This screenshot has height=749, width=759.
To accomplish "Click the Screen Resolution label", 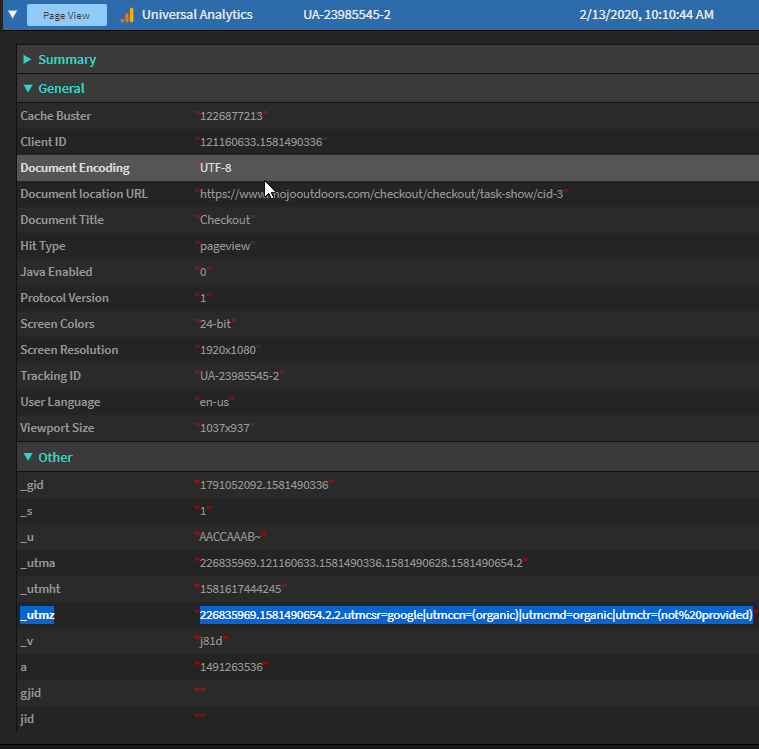I will (x=69, y=350).
